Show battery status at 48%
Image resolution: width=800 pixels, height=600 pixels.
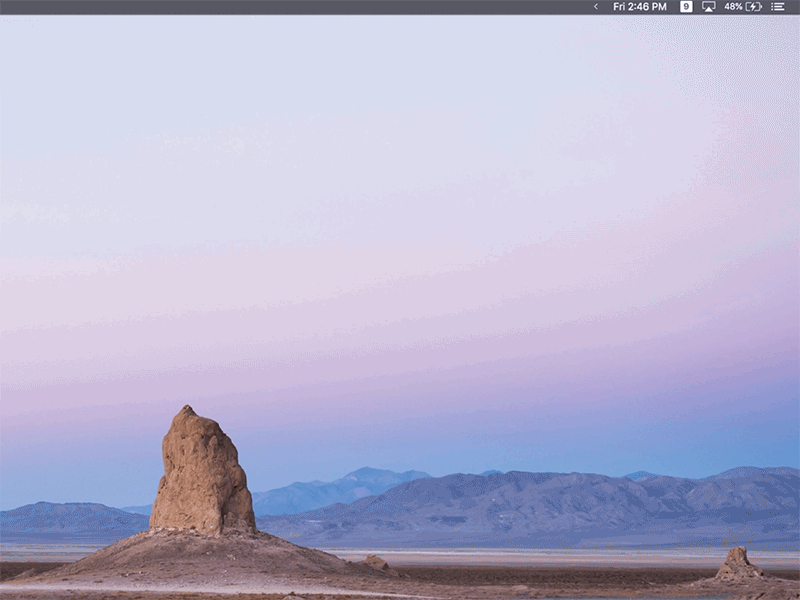pyautogui.click(x=743, y=7)
